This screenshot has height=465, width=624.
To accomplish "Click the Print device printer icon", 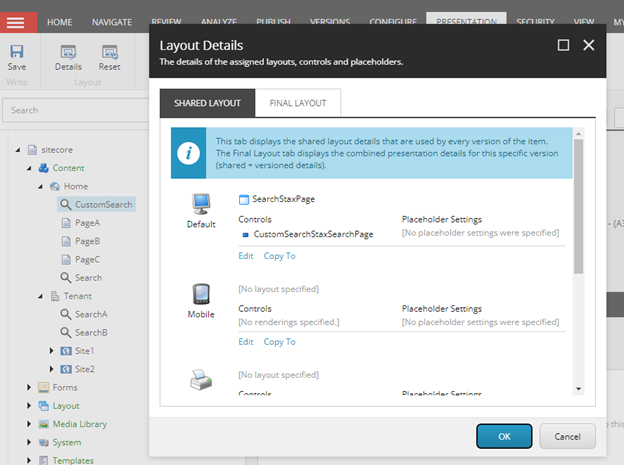I will coord(201,380).
